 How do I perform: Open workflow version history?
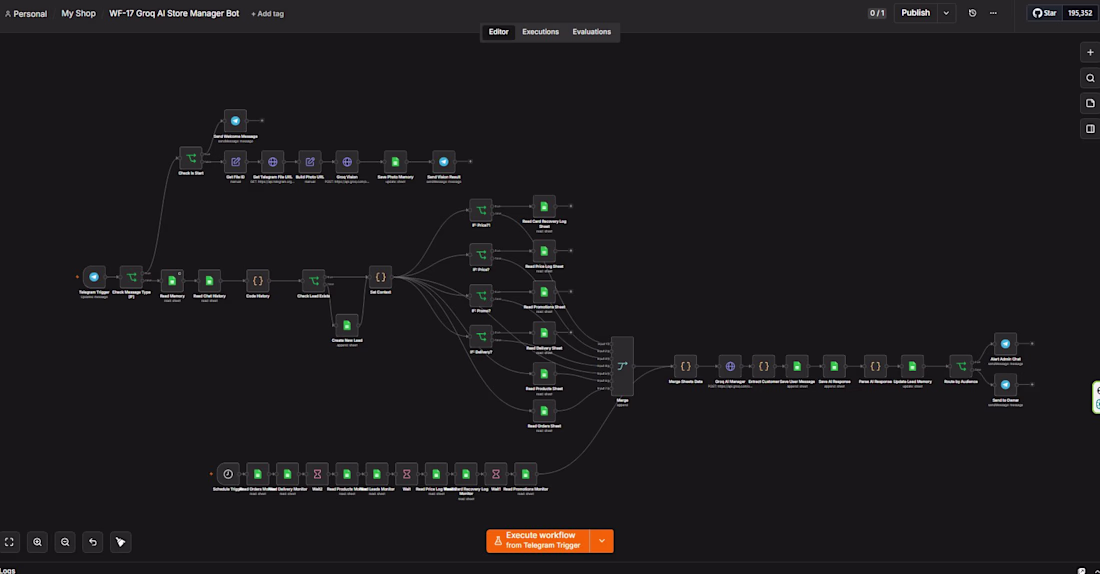(972, 13)
